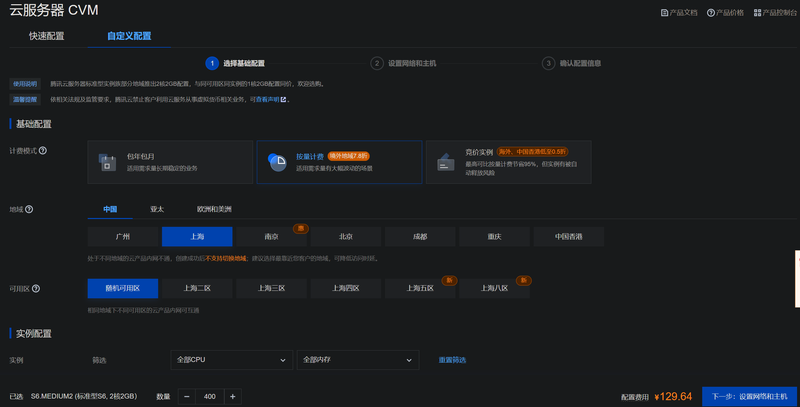Open the 全部内存 filter dropdown
This screenshot has width=800, height=407.
(358, 360)
